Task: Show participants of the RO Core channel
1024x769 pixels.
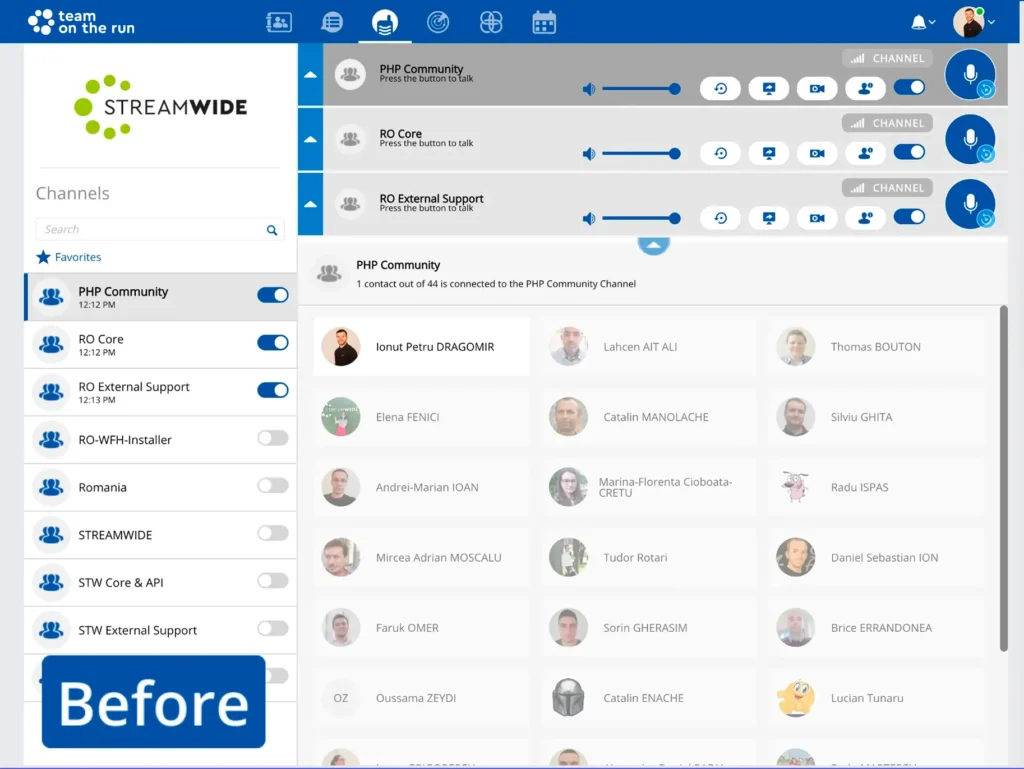Action: 865,153
